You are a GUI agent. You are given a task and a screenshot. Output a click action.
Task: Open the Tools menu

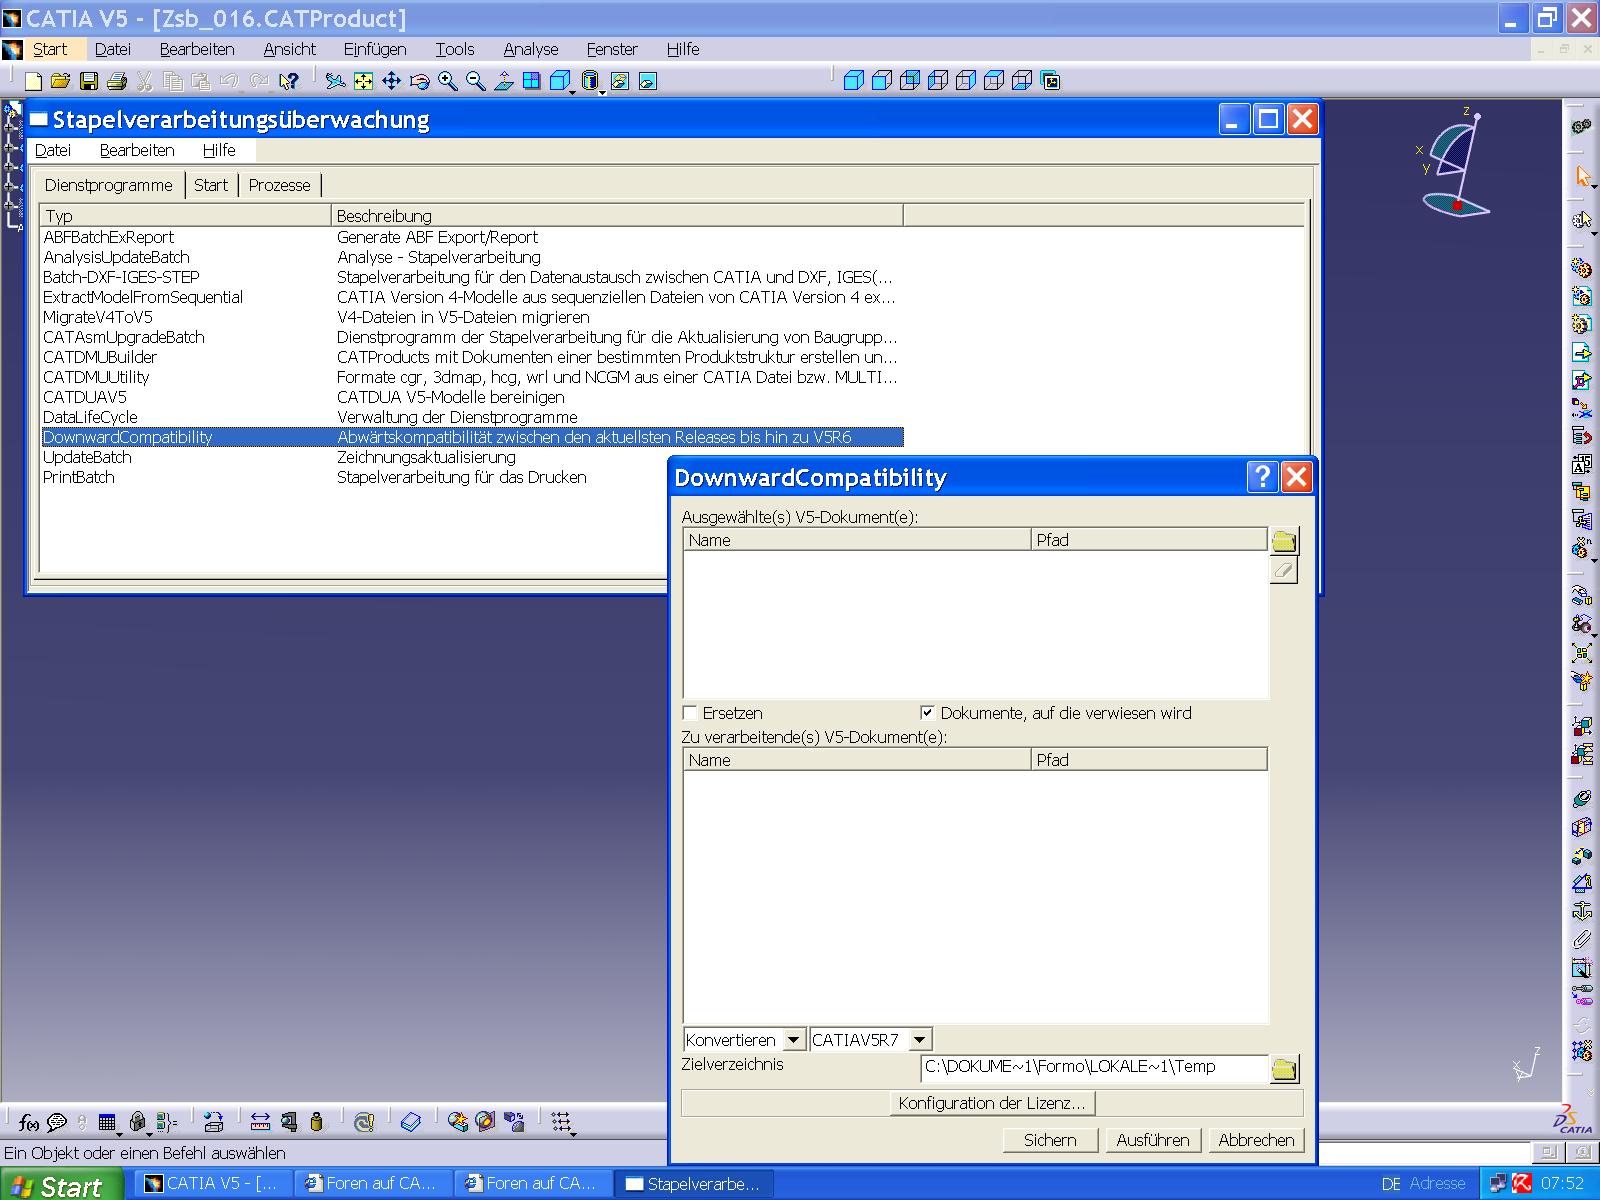coord(455,49)
